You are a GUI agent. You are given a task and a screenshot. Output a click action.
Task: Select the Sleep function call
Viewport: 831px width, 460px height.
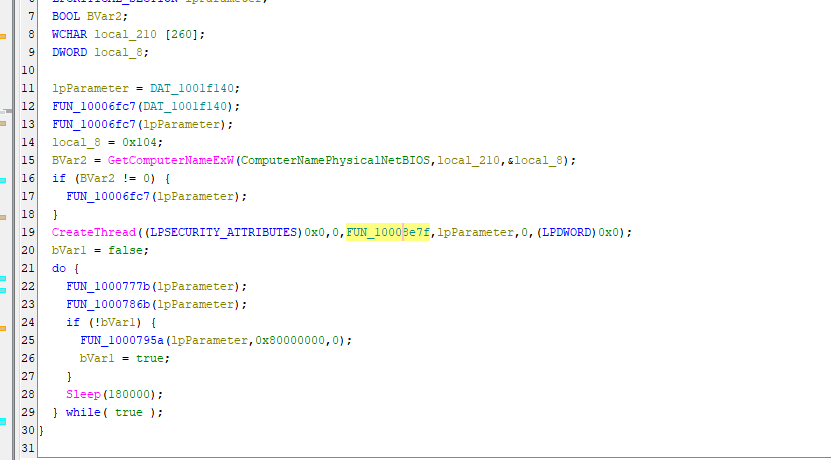(x=83, y=394)
